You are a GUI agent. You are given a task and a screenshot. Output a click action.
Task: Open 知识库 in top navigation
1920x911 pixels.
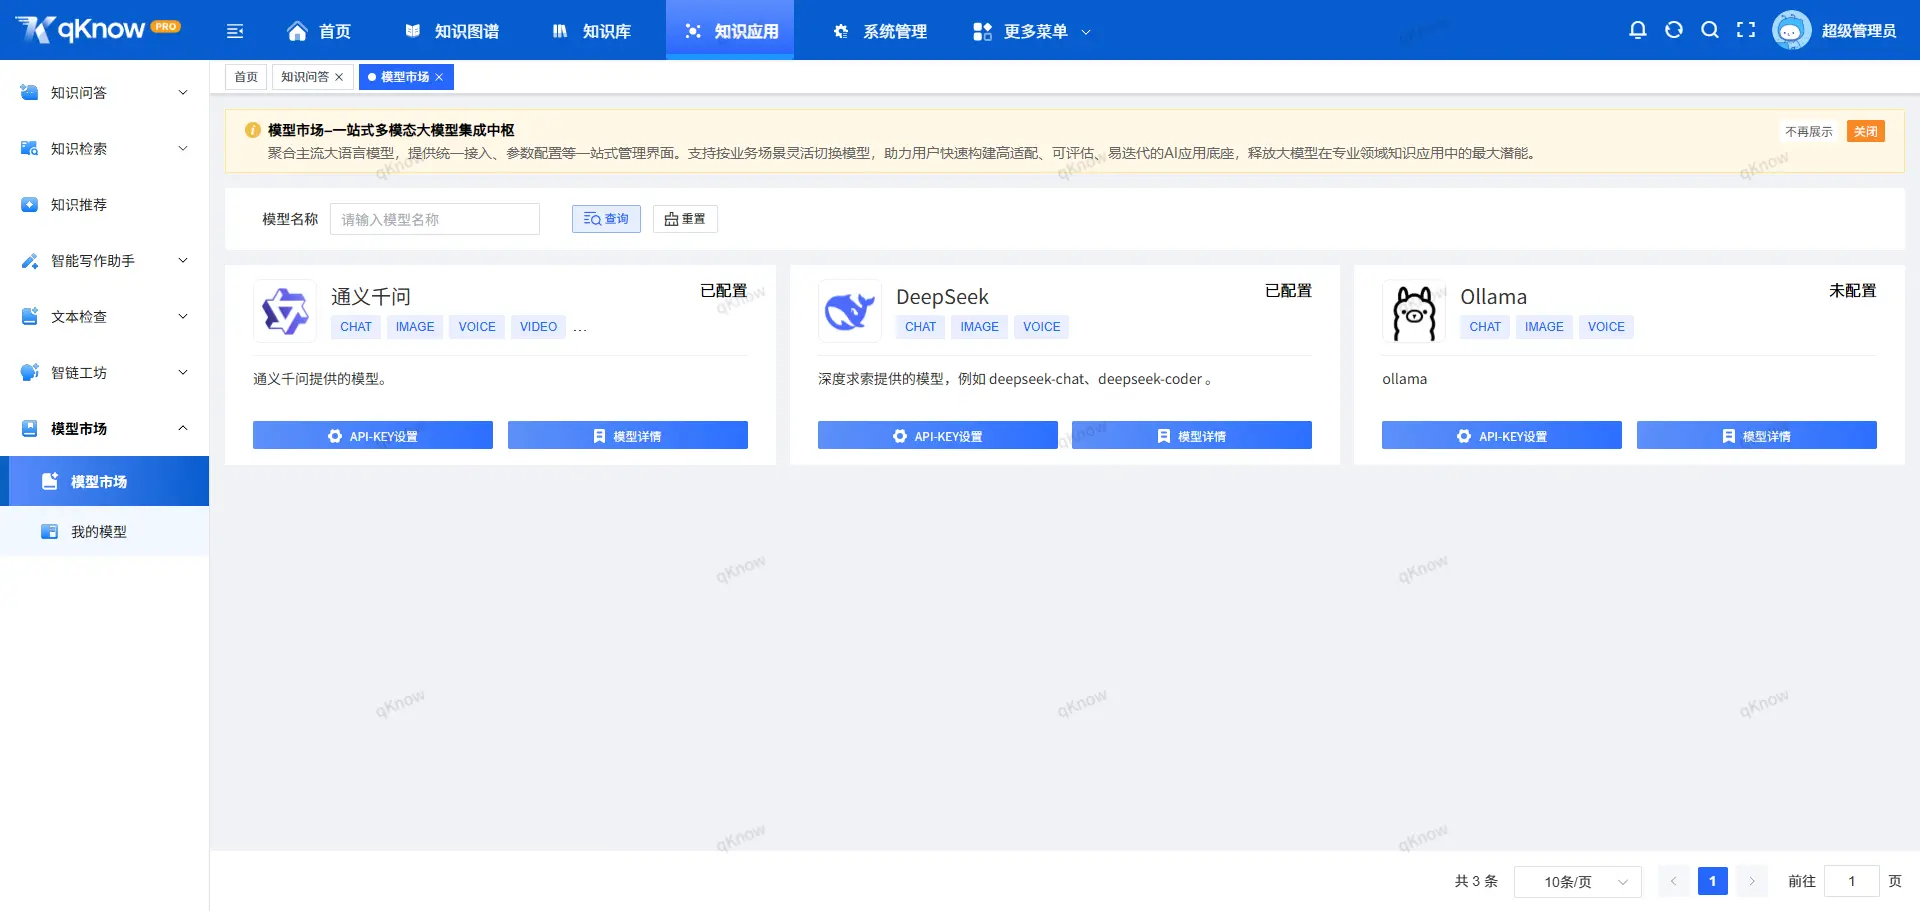pyautogui.click(x=591, y=31)
